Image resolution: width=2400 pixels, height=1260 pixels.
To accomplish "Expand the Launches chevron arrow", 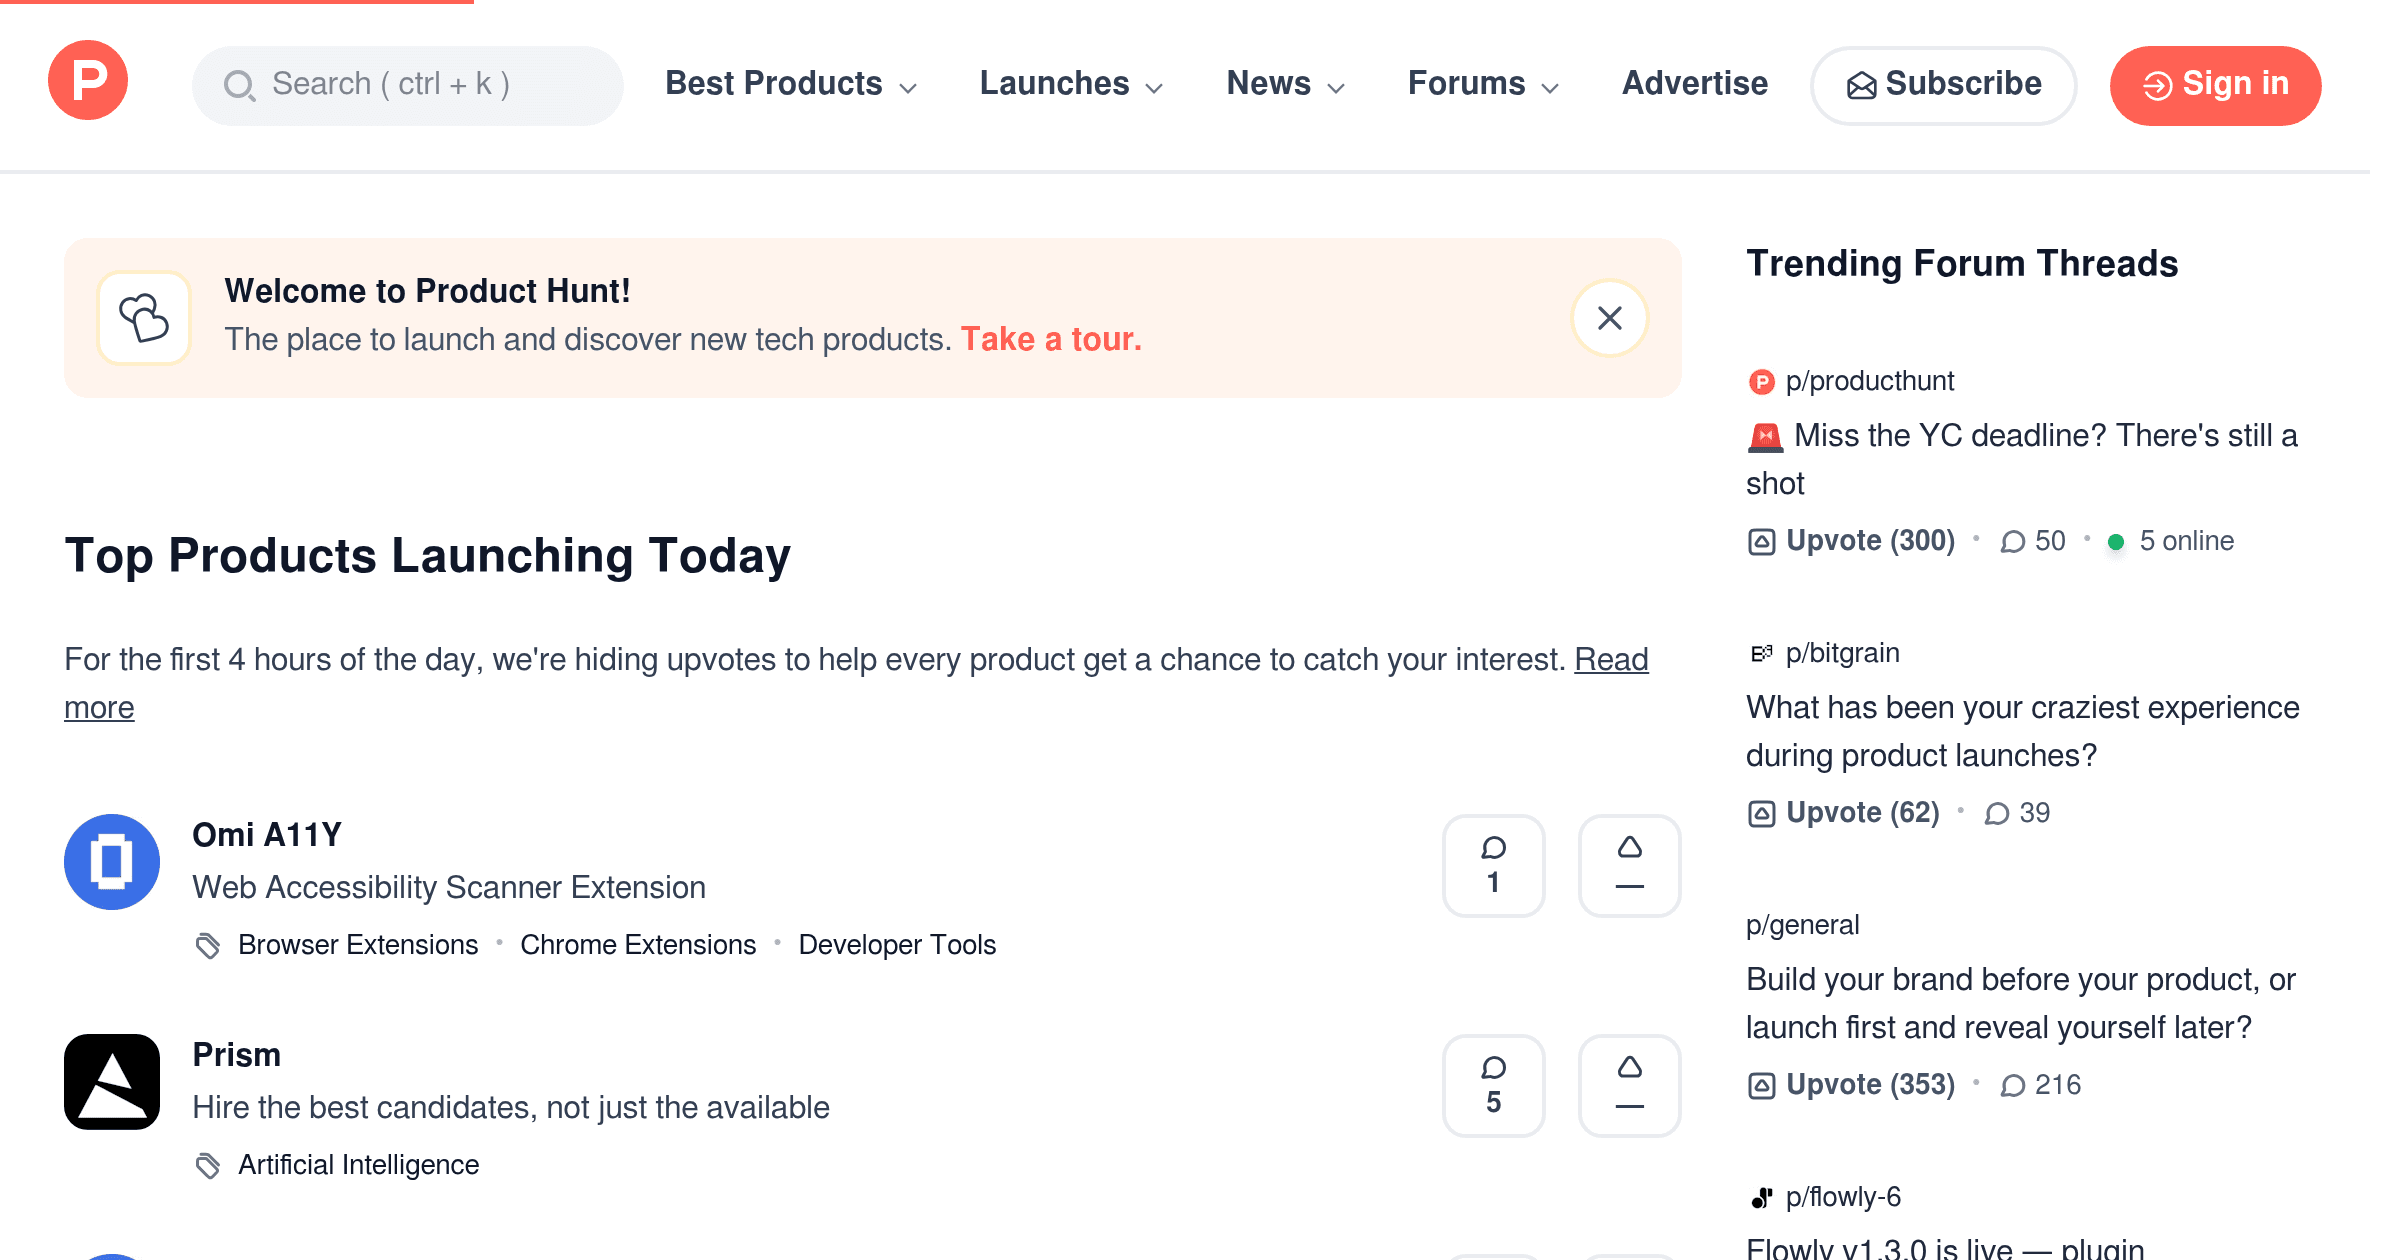I will 1154,88.
